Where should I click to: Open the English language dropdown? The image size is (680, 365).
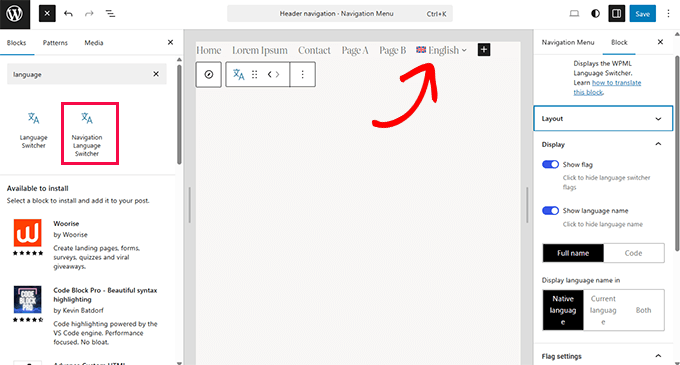click(441, 50)
